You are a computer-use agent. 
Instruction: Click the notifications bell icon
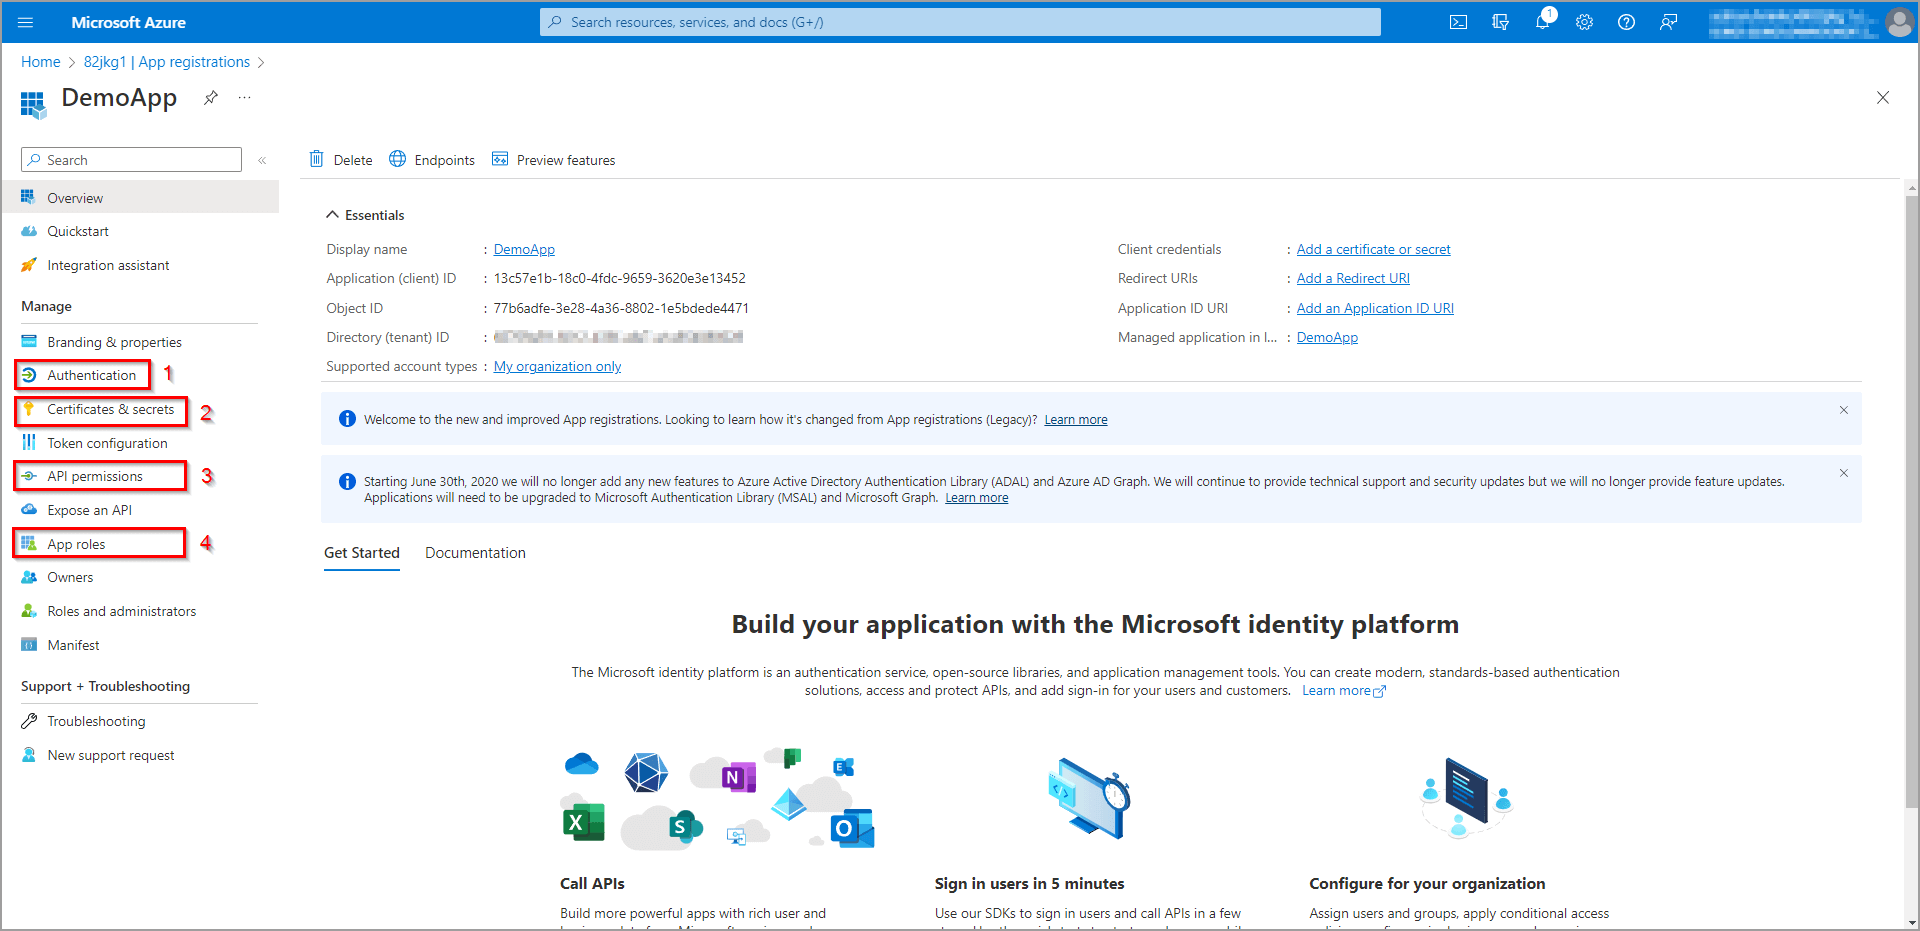pos(1542,22)
